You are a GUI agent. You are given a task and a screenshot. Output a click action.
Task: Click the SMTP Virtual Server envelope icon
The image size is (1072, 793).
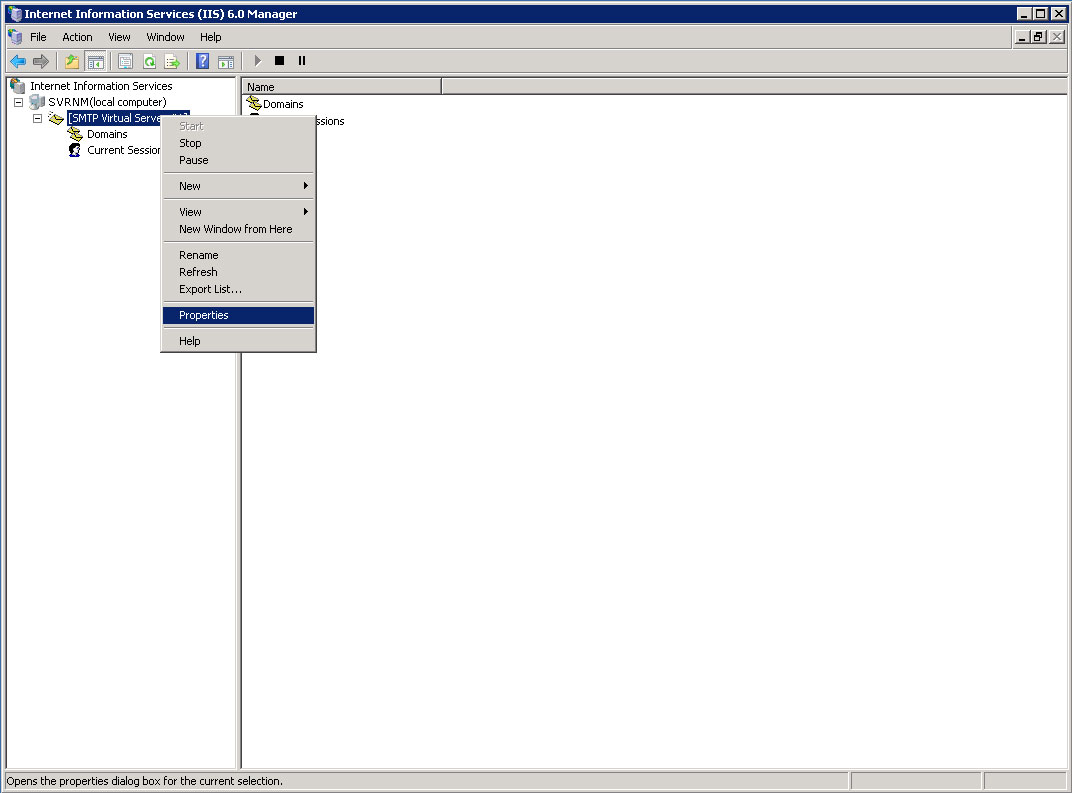56,118
